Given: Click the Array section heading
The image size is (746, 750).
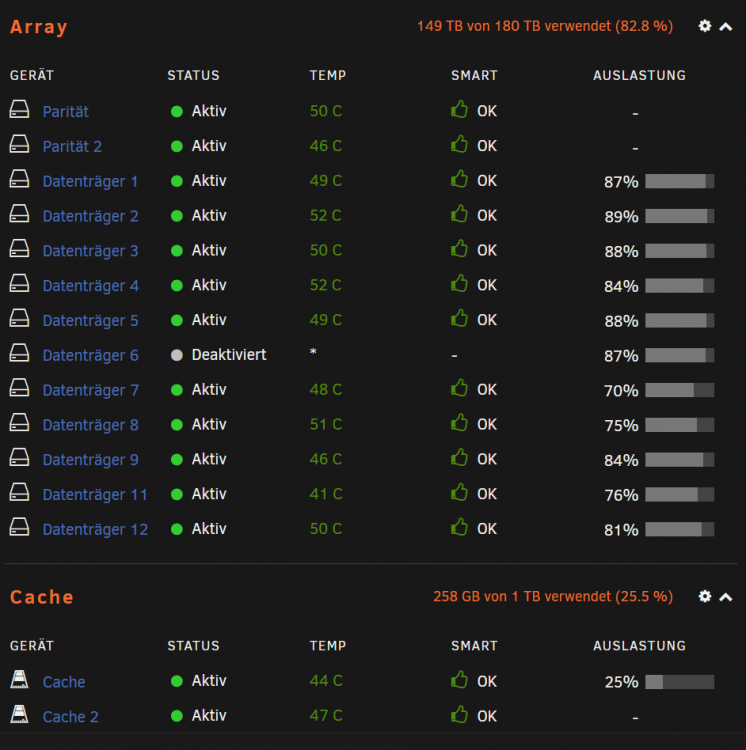Looking at the screenshot, I should click(x=39, y=27).
